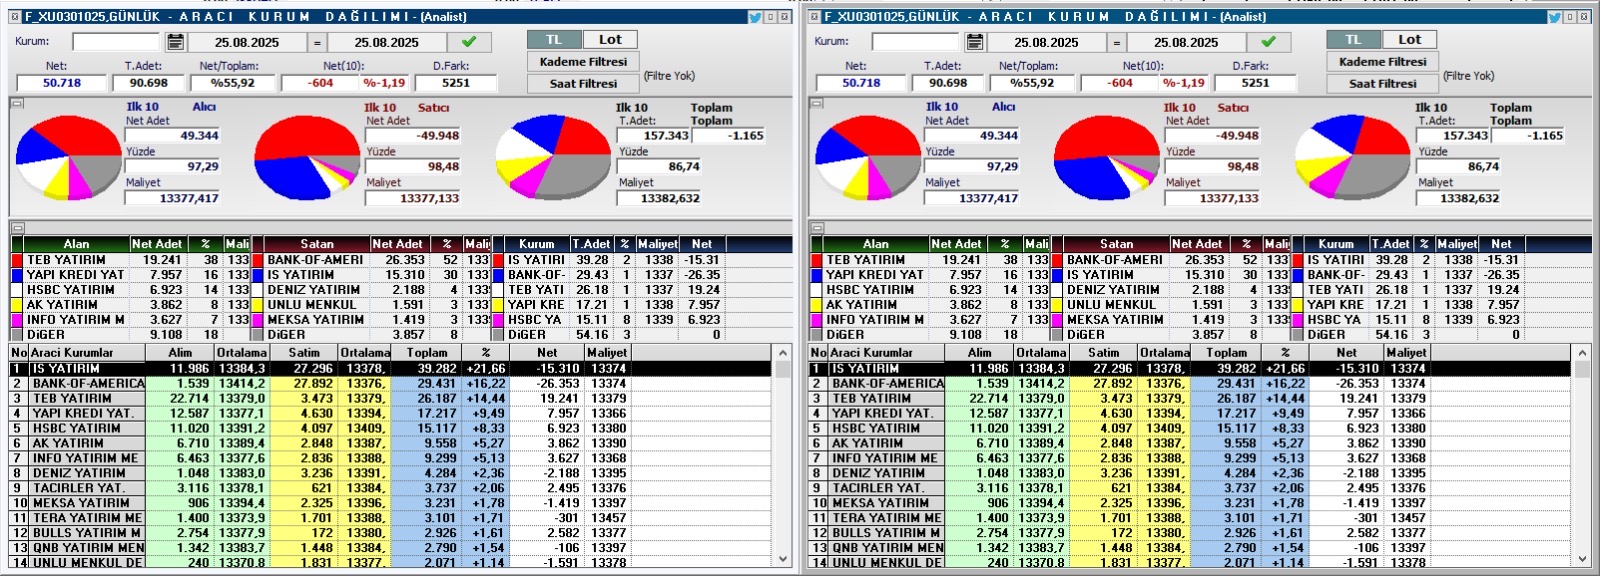Select the Toplam pie chart in right window
Image resolution: width=1600 pixels, height=576 pixels.
(1353, 158)
